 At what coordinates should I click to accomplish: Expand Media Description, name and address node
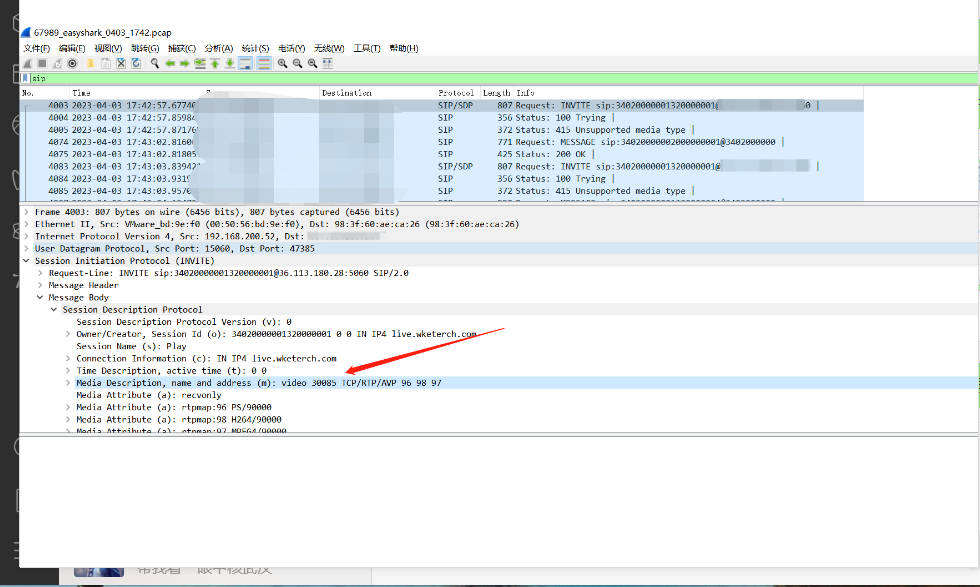68,383
